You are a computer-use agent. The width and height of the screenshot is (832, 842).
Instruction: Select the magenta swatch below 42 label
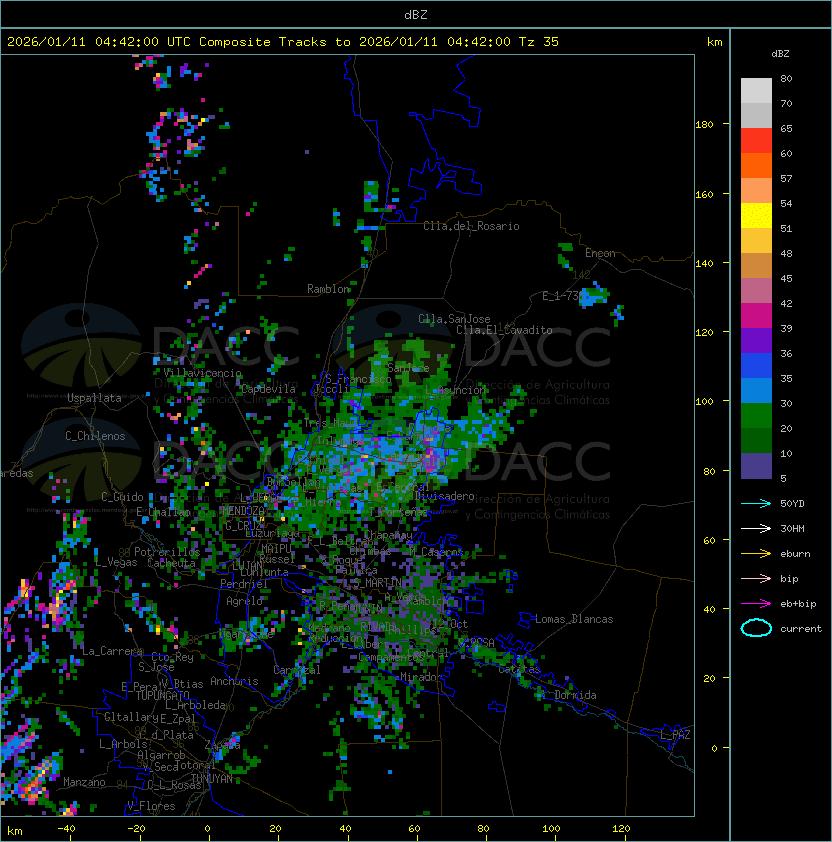click(x=756, y=316)
